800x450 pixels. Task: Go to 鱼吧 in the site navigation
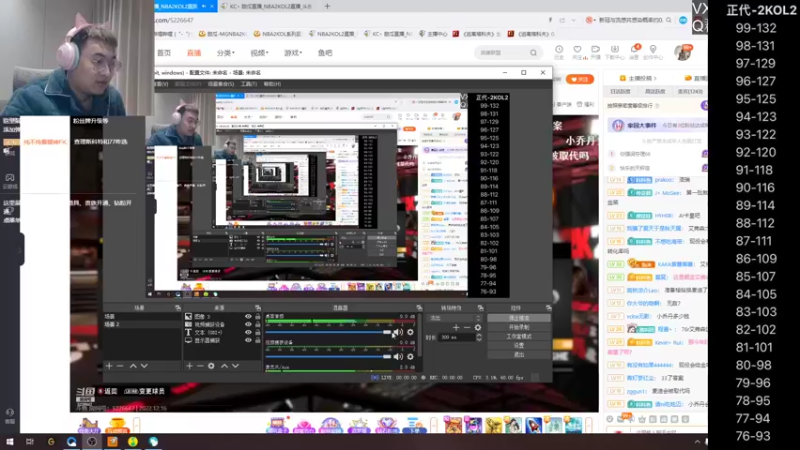[325, 53]
